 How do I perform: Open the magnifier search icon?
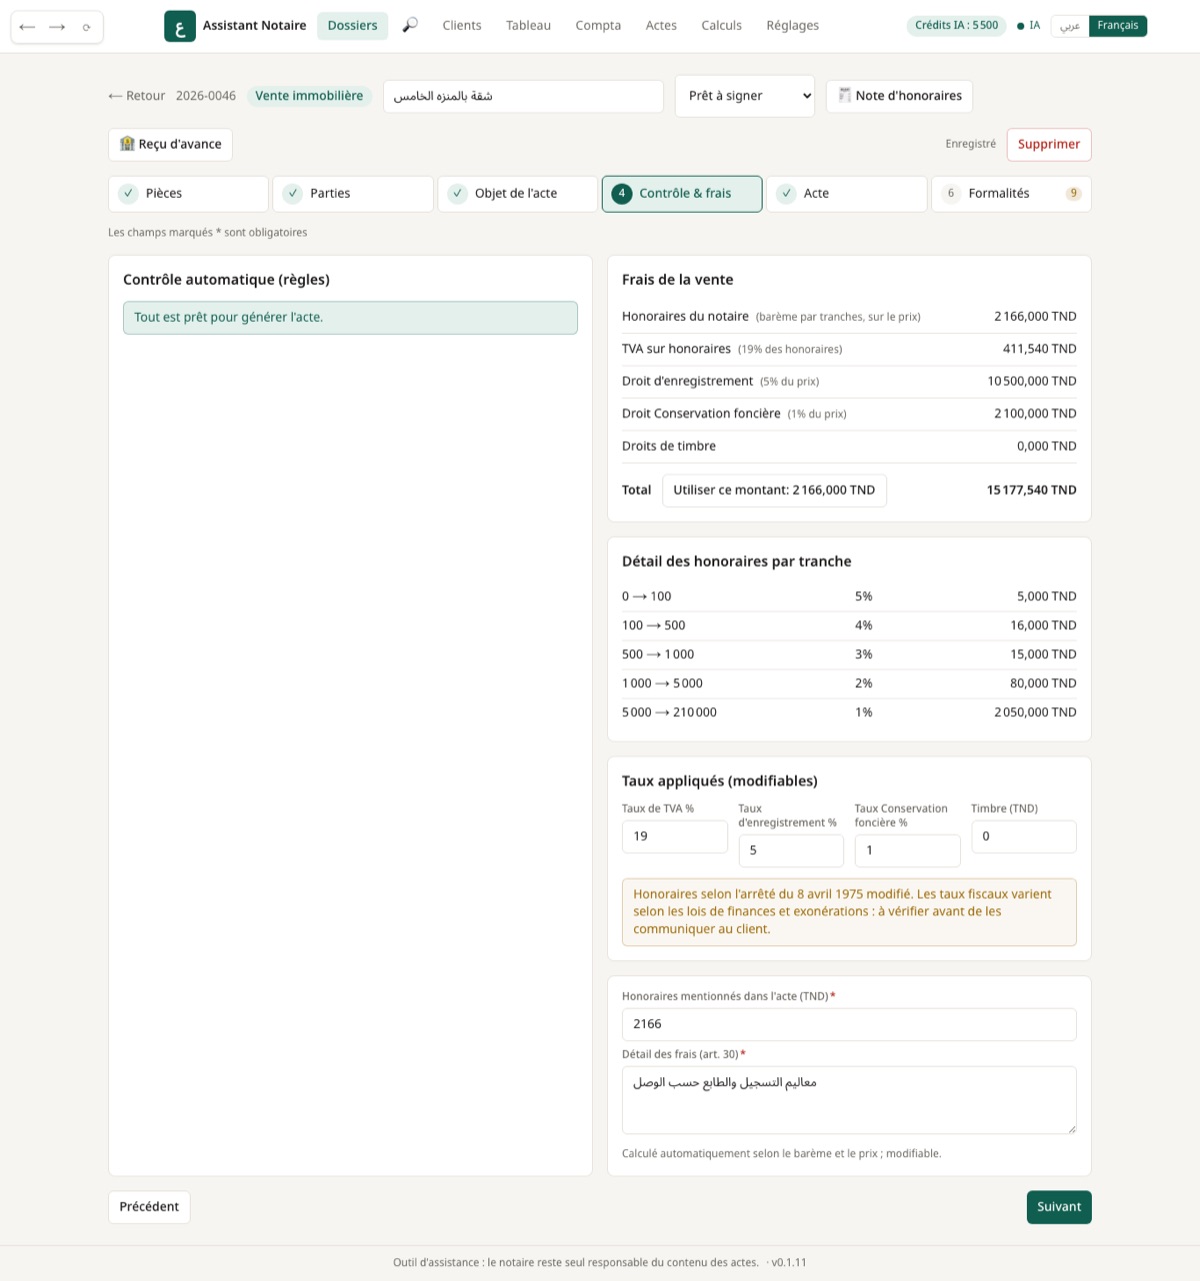coord(410,25)
